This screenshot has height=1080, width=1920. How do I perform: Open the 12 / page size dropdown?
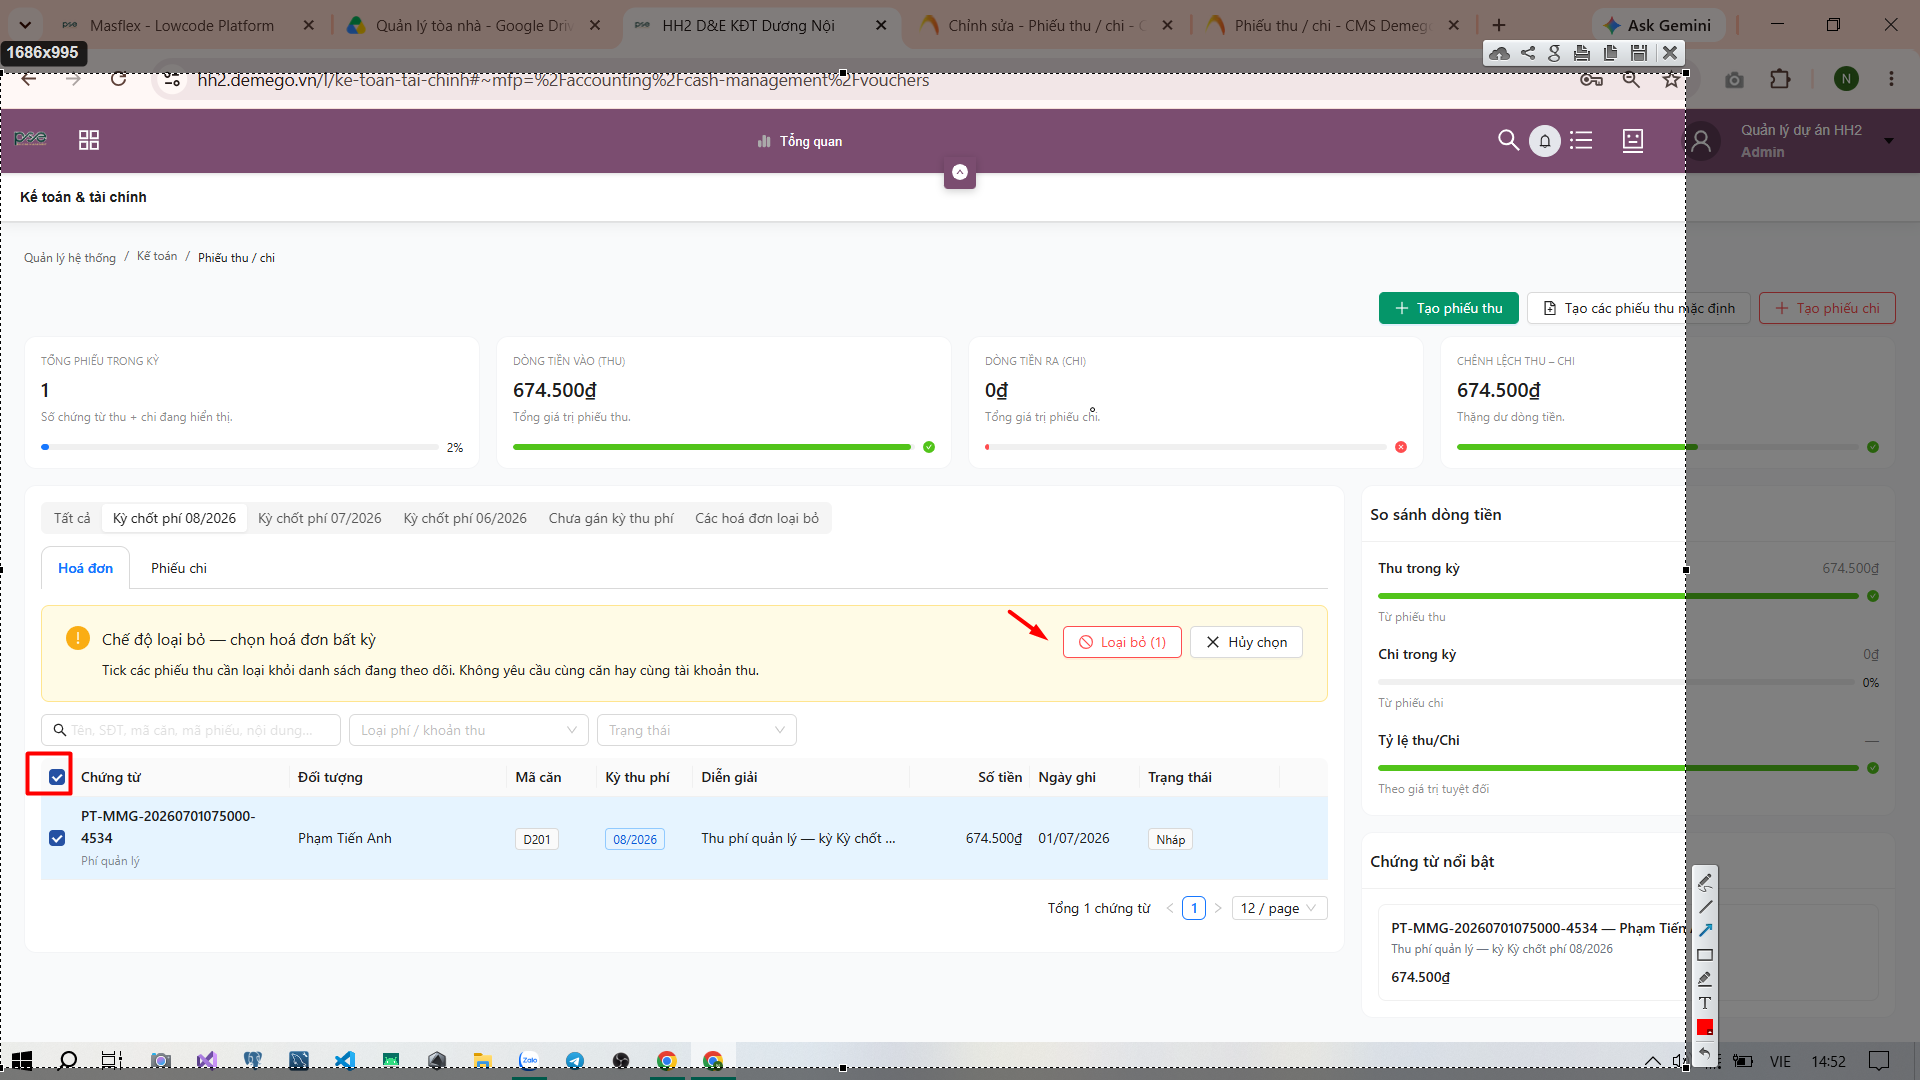[x=1280, y=908]
